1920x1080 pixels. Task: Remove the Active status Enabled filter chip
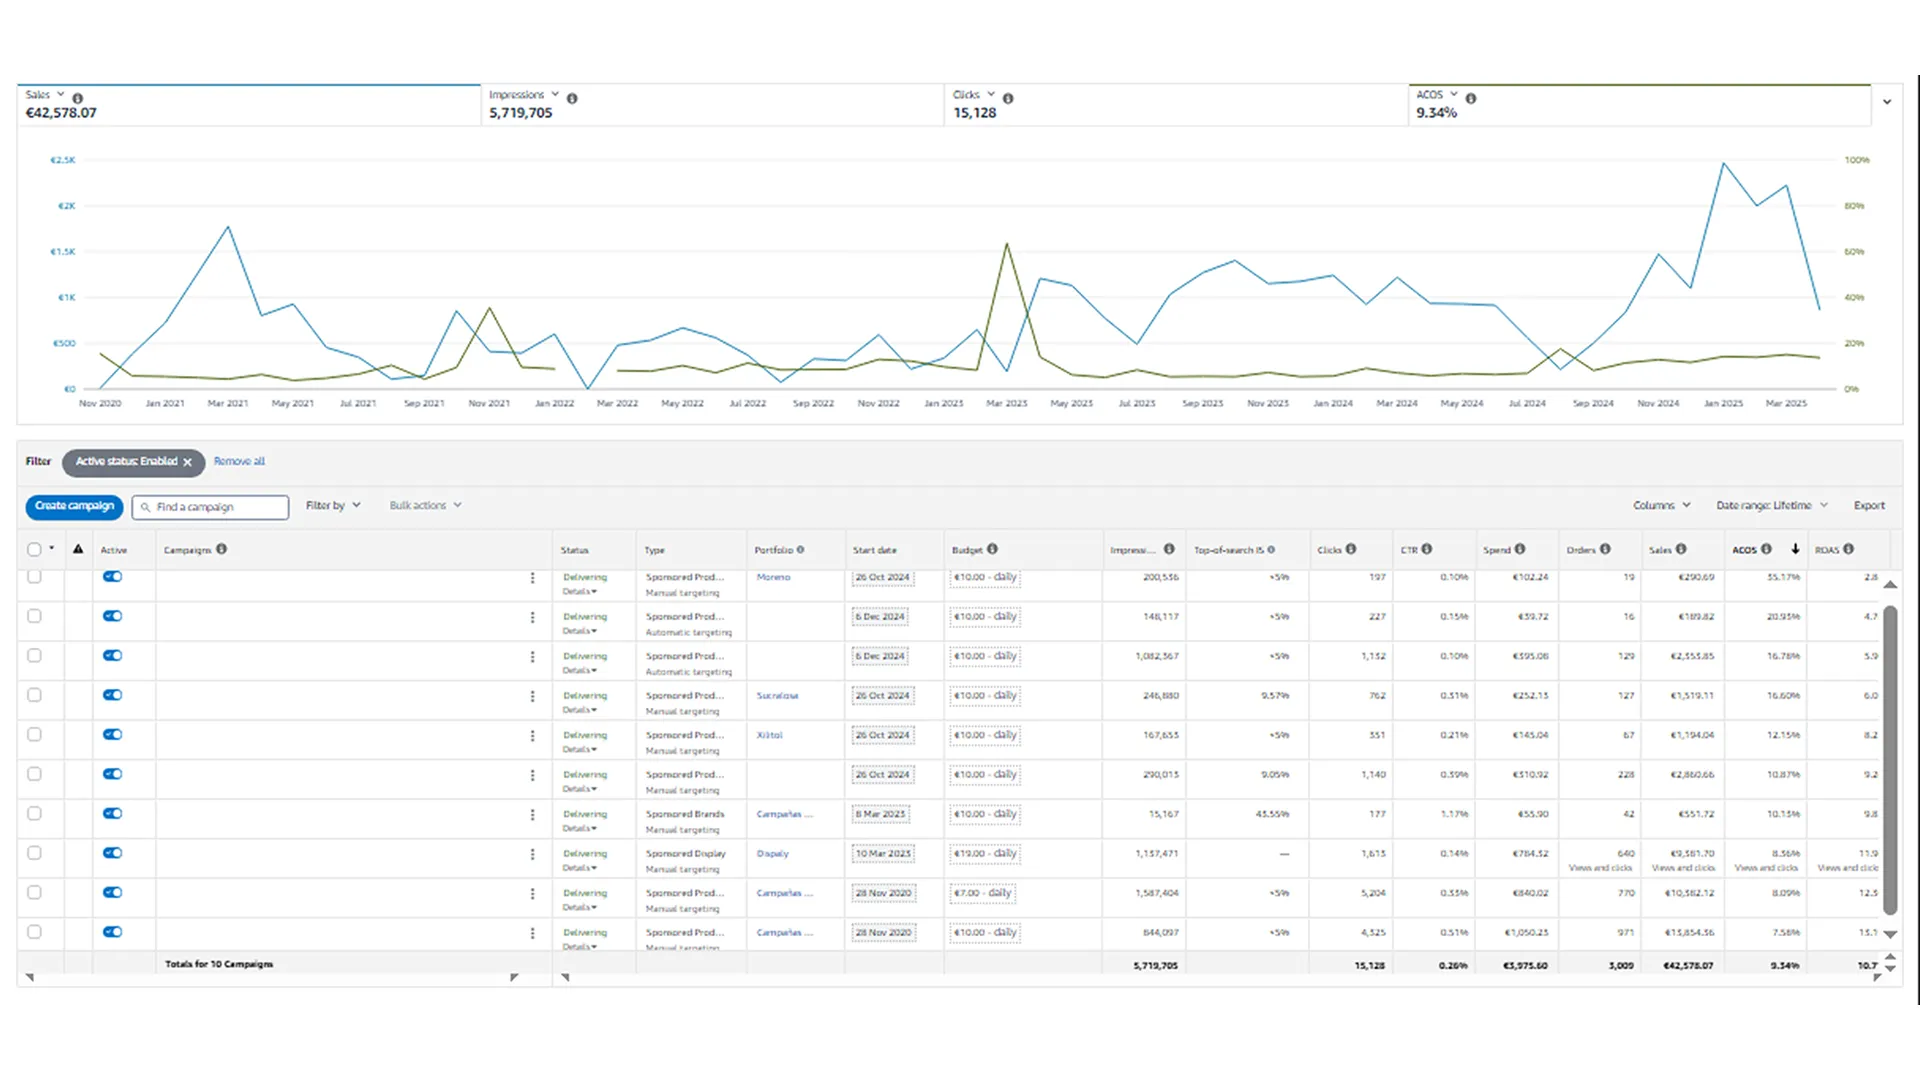tap(187, 462)
